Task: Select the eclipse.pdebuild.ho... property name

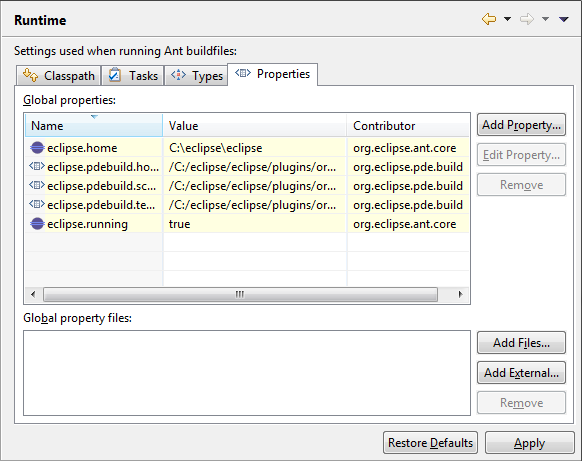Action: (x=103, y=167)
